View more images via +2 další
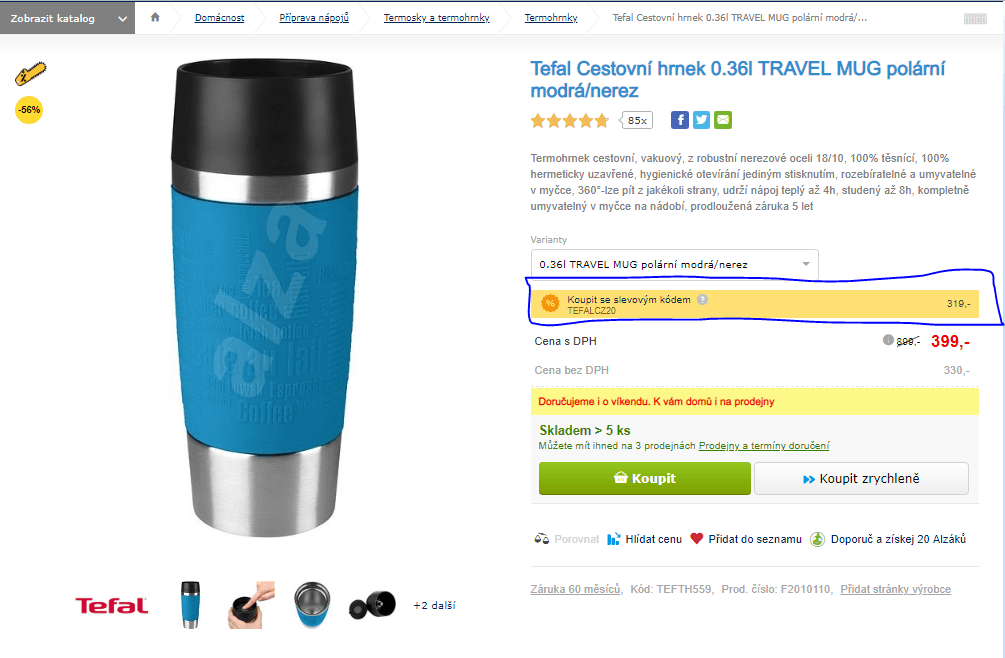 (x=434, y=605)
